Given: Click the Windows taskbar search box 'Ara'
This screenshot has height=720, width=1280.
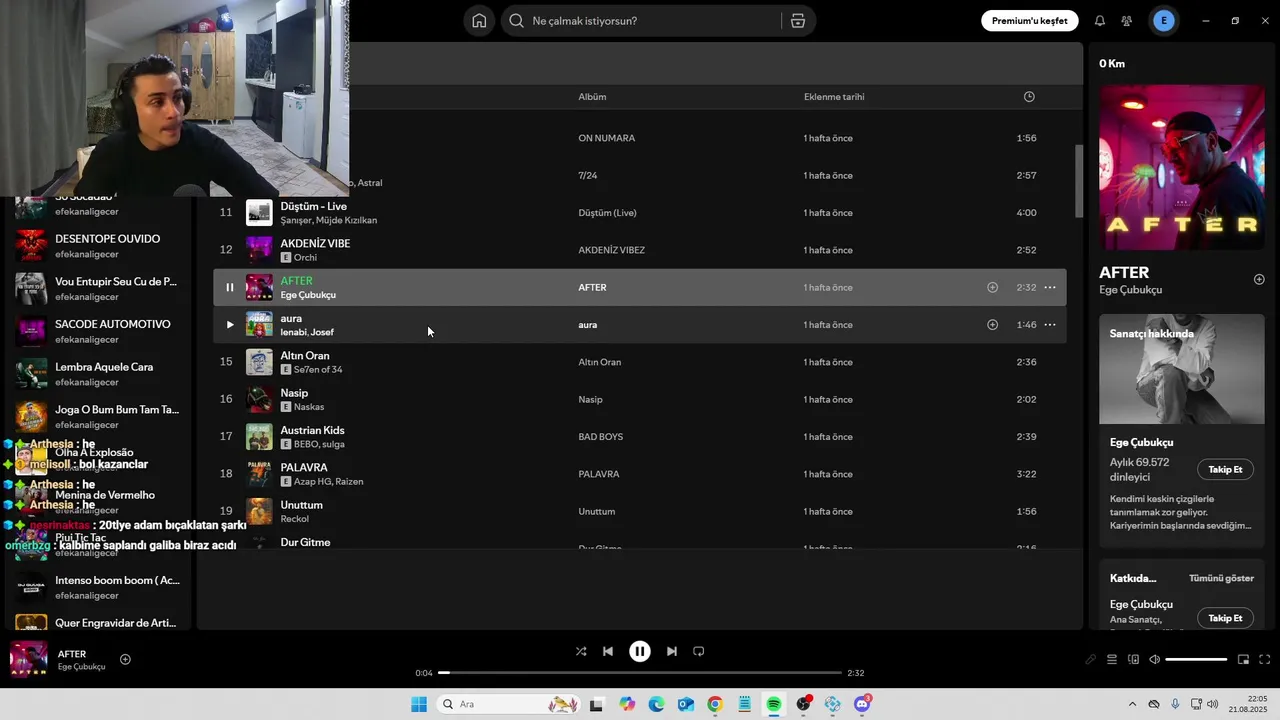Looking at the screenshot, I should (x=509, y=704).
